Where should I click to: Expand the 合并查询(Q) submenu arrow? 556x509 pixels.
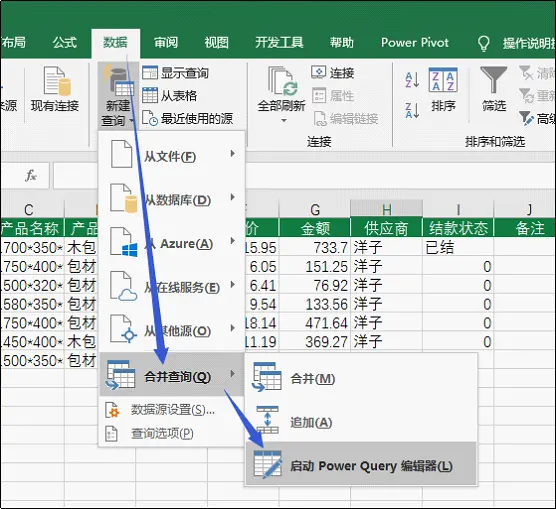233,374
